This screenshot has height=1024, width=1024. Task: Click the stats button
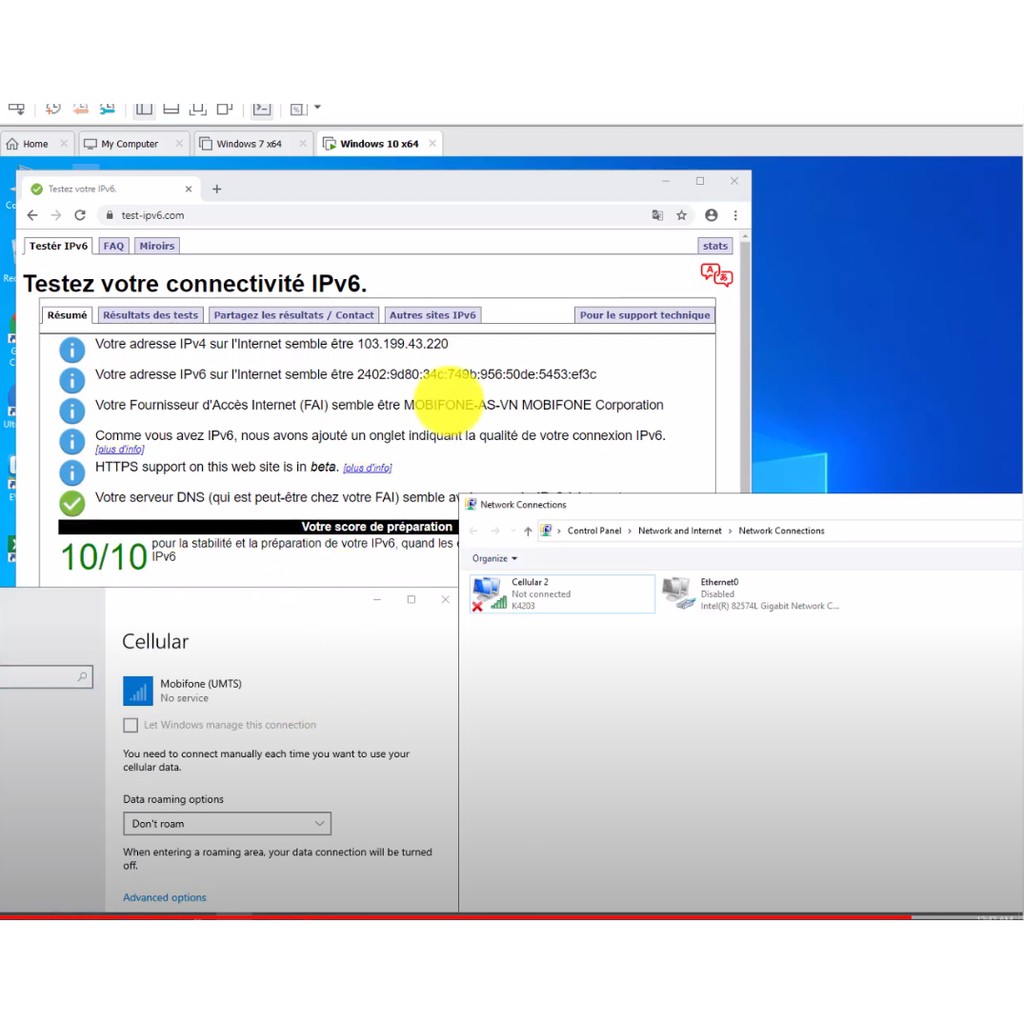click(715, 246)
